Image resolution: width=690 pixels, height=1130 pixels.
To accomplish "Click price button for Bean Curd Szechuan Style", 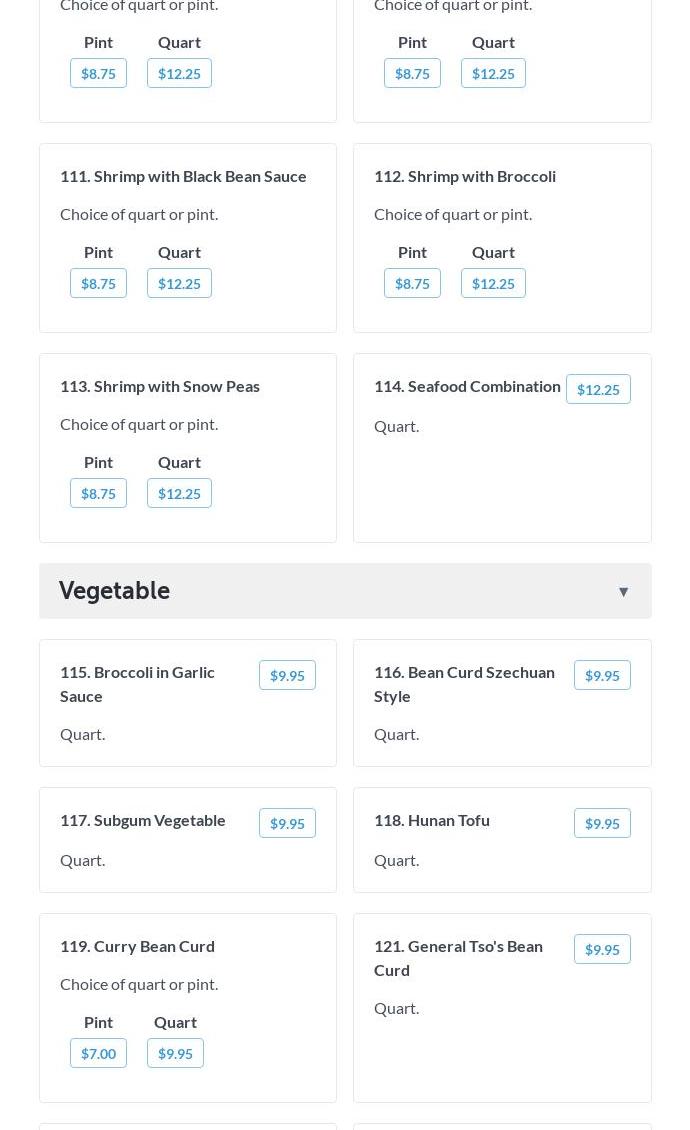I will click(x=602, y=676).
